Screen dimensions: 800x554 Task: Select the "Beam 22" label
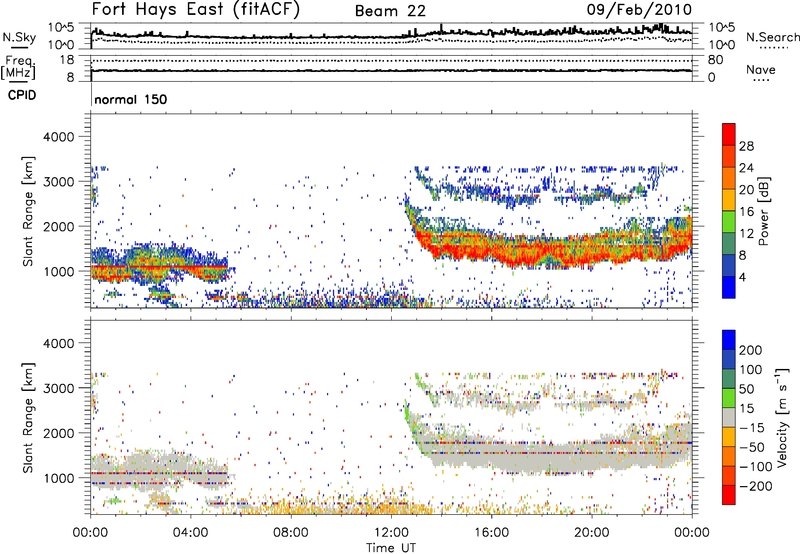[390, 11]
